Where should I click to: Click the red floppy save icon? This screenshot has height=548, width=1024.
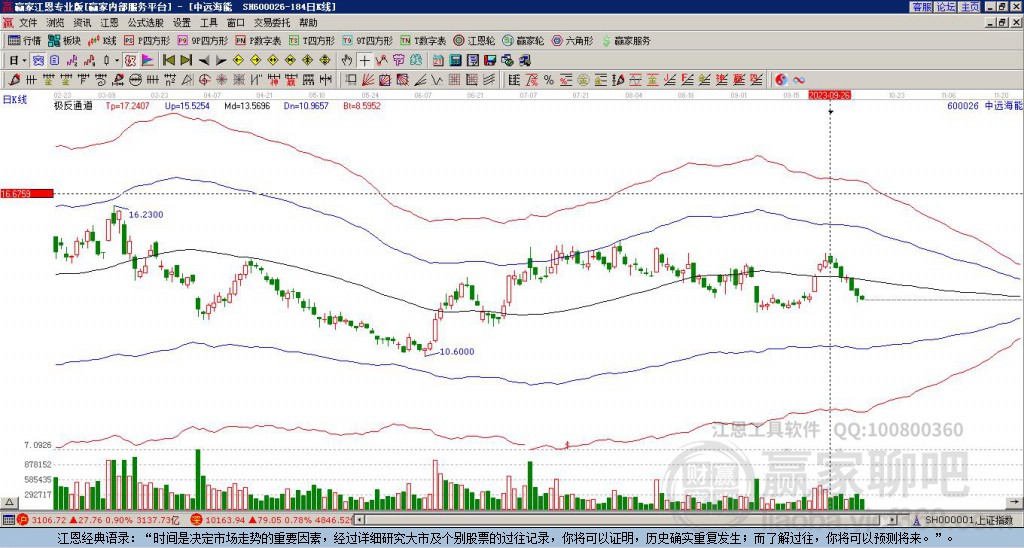click(490, 61)
